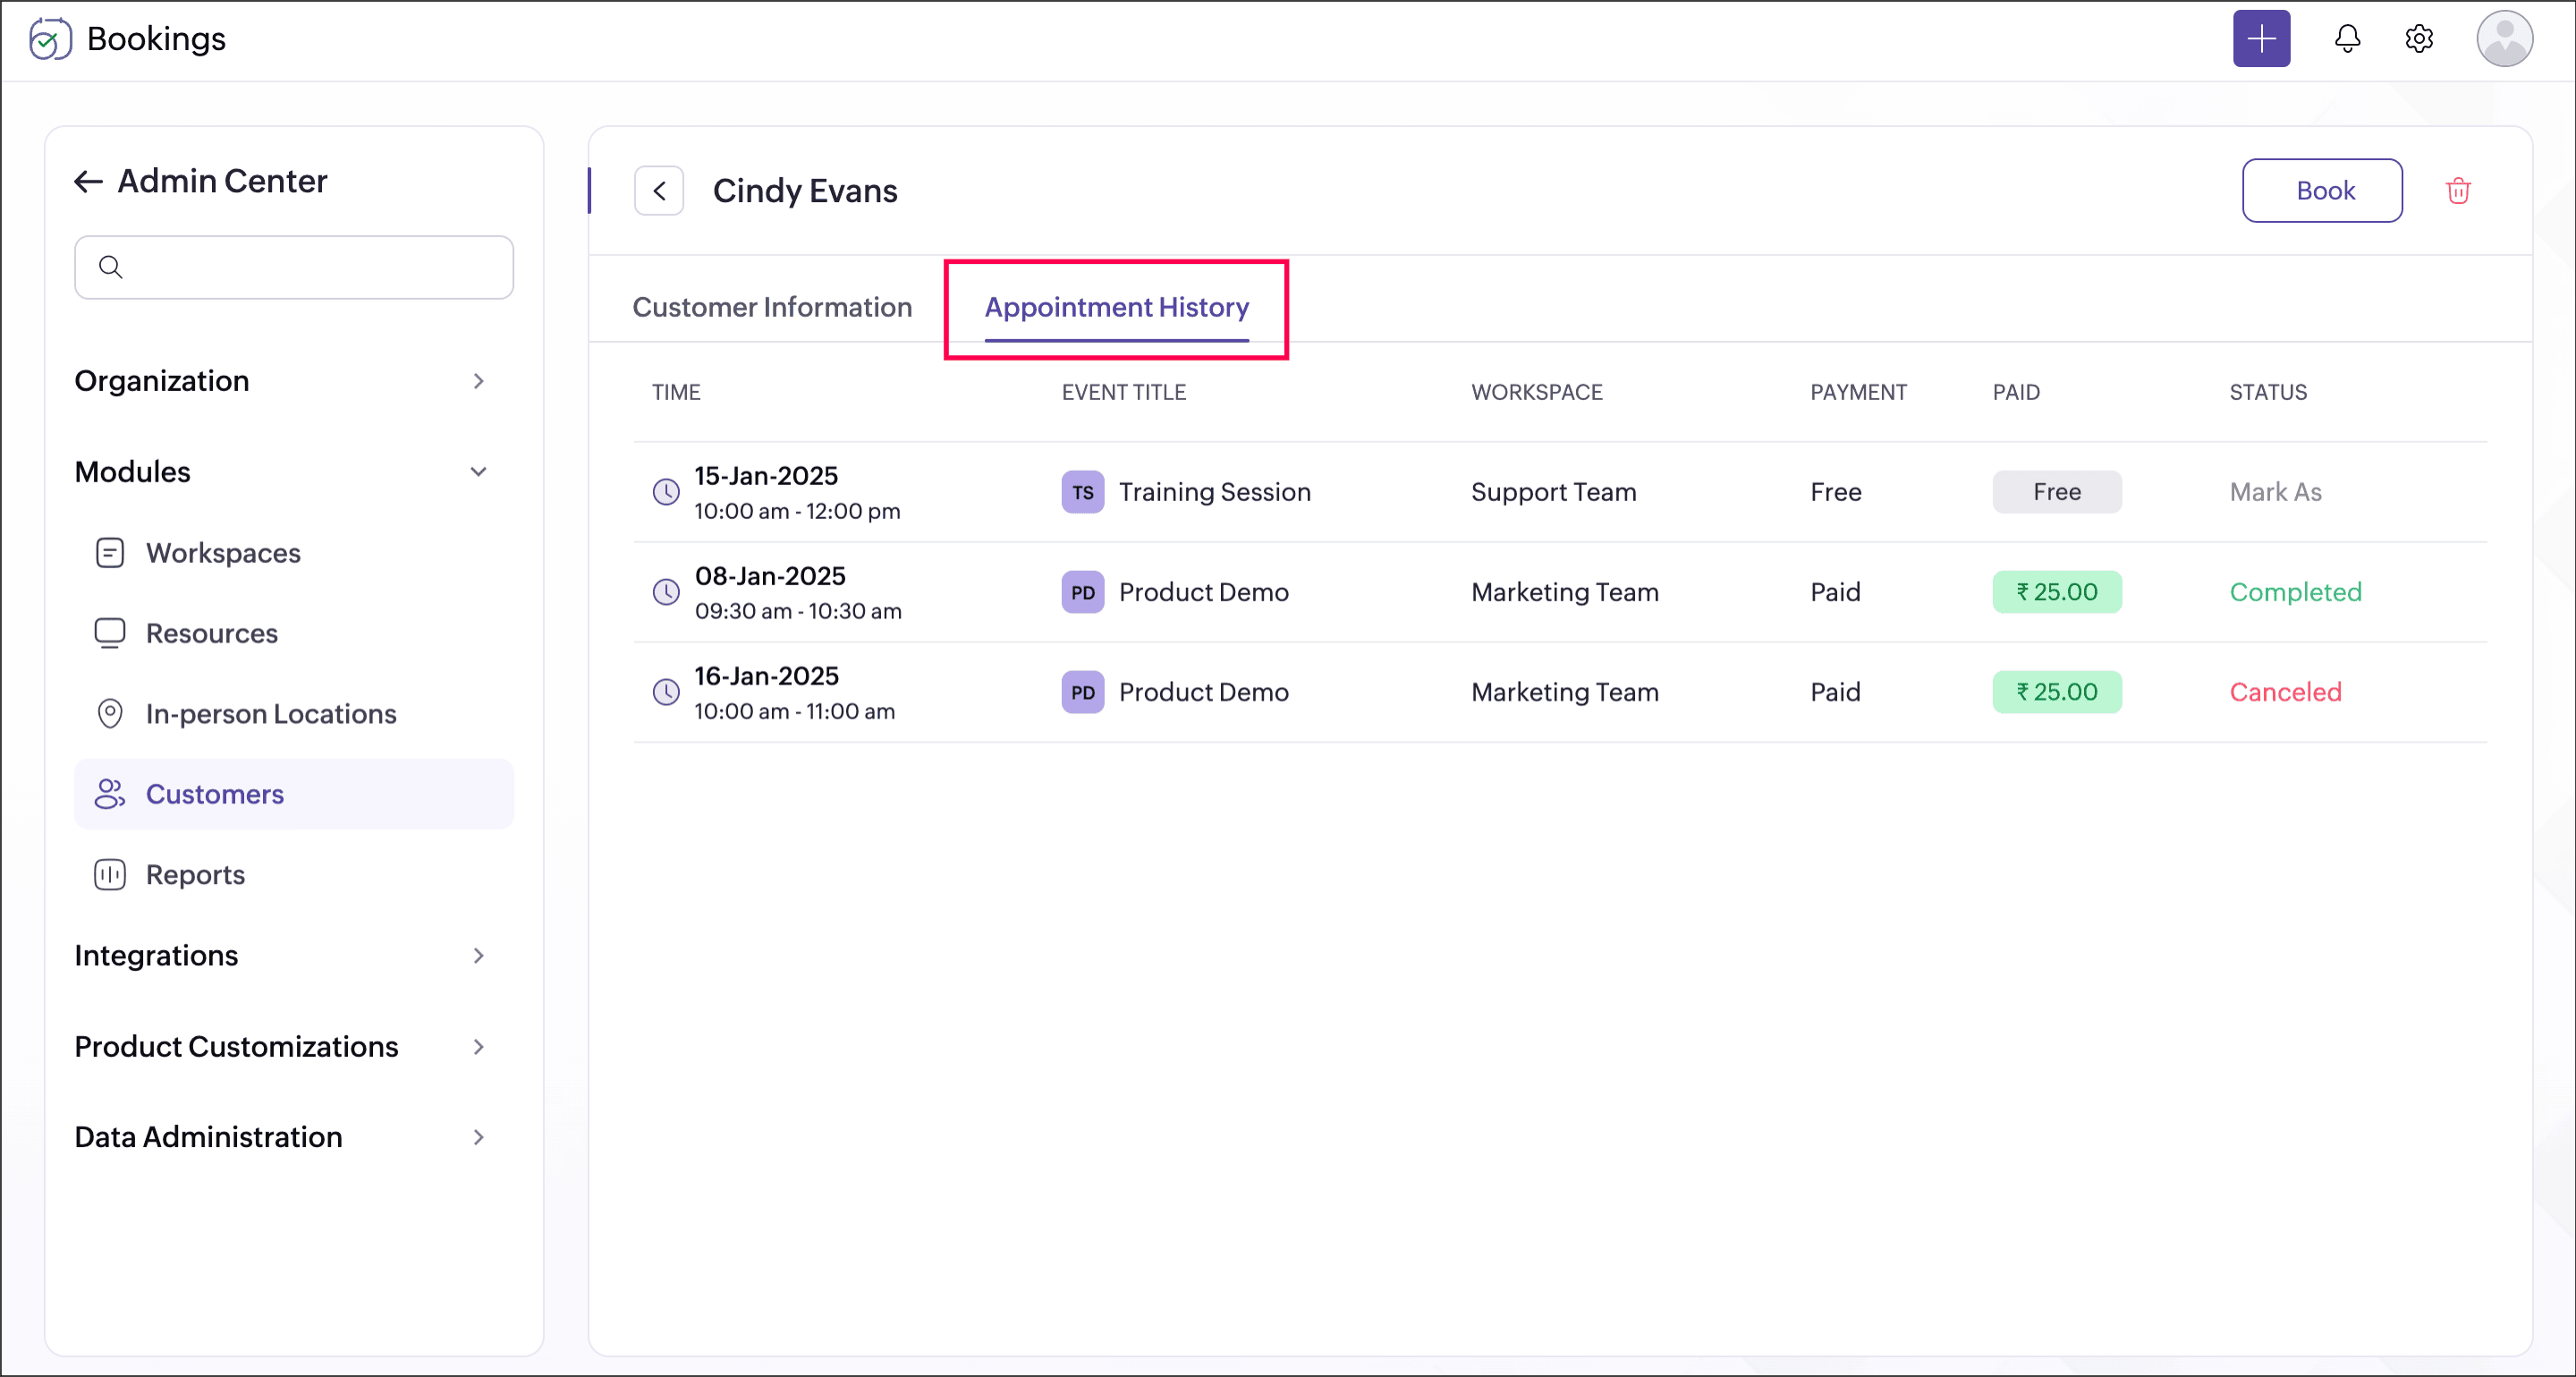This screenshot has width=2576, height=1377.
Task: Delete customer with the trash icon
Action: point(2458,190)
